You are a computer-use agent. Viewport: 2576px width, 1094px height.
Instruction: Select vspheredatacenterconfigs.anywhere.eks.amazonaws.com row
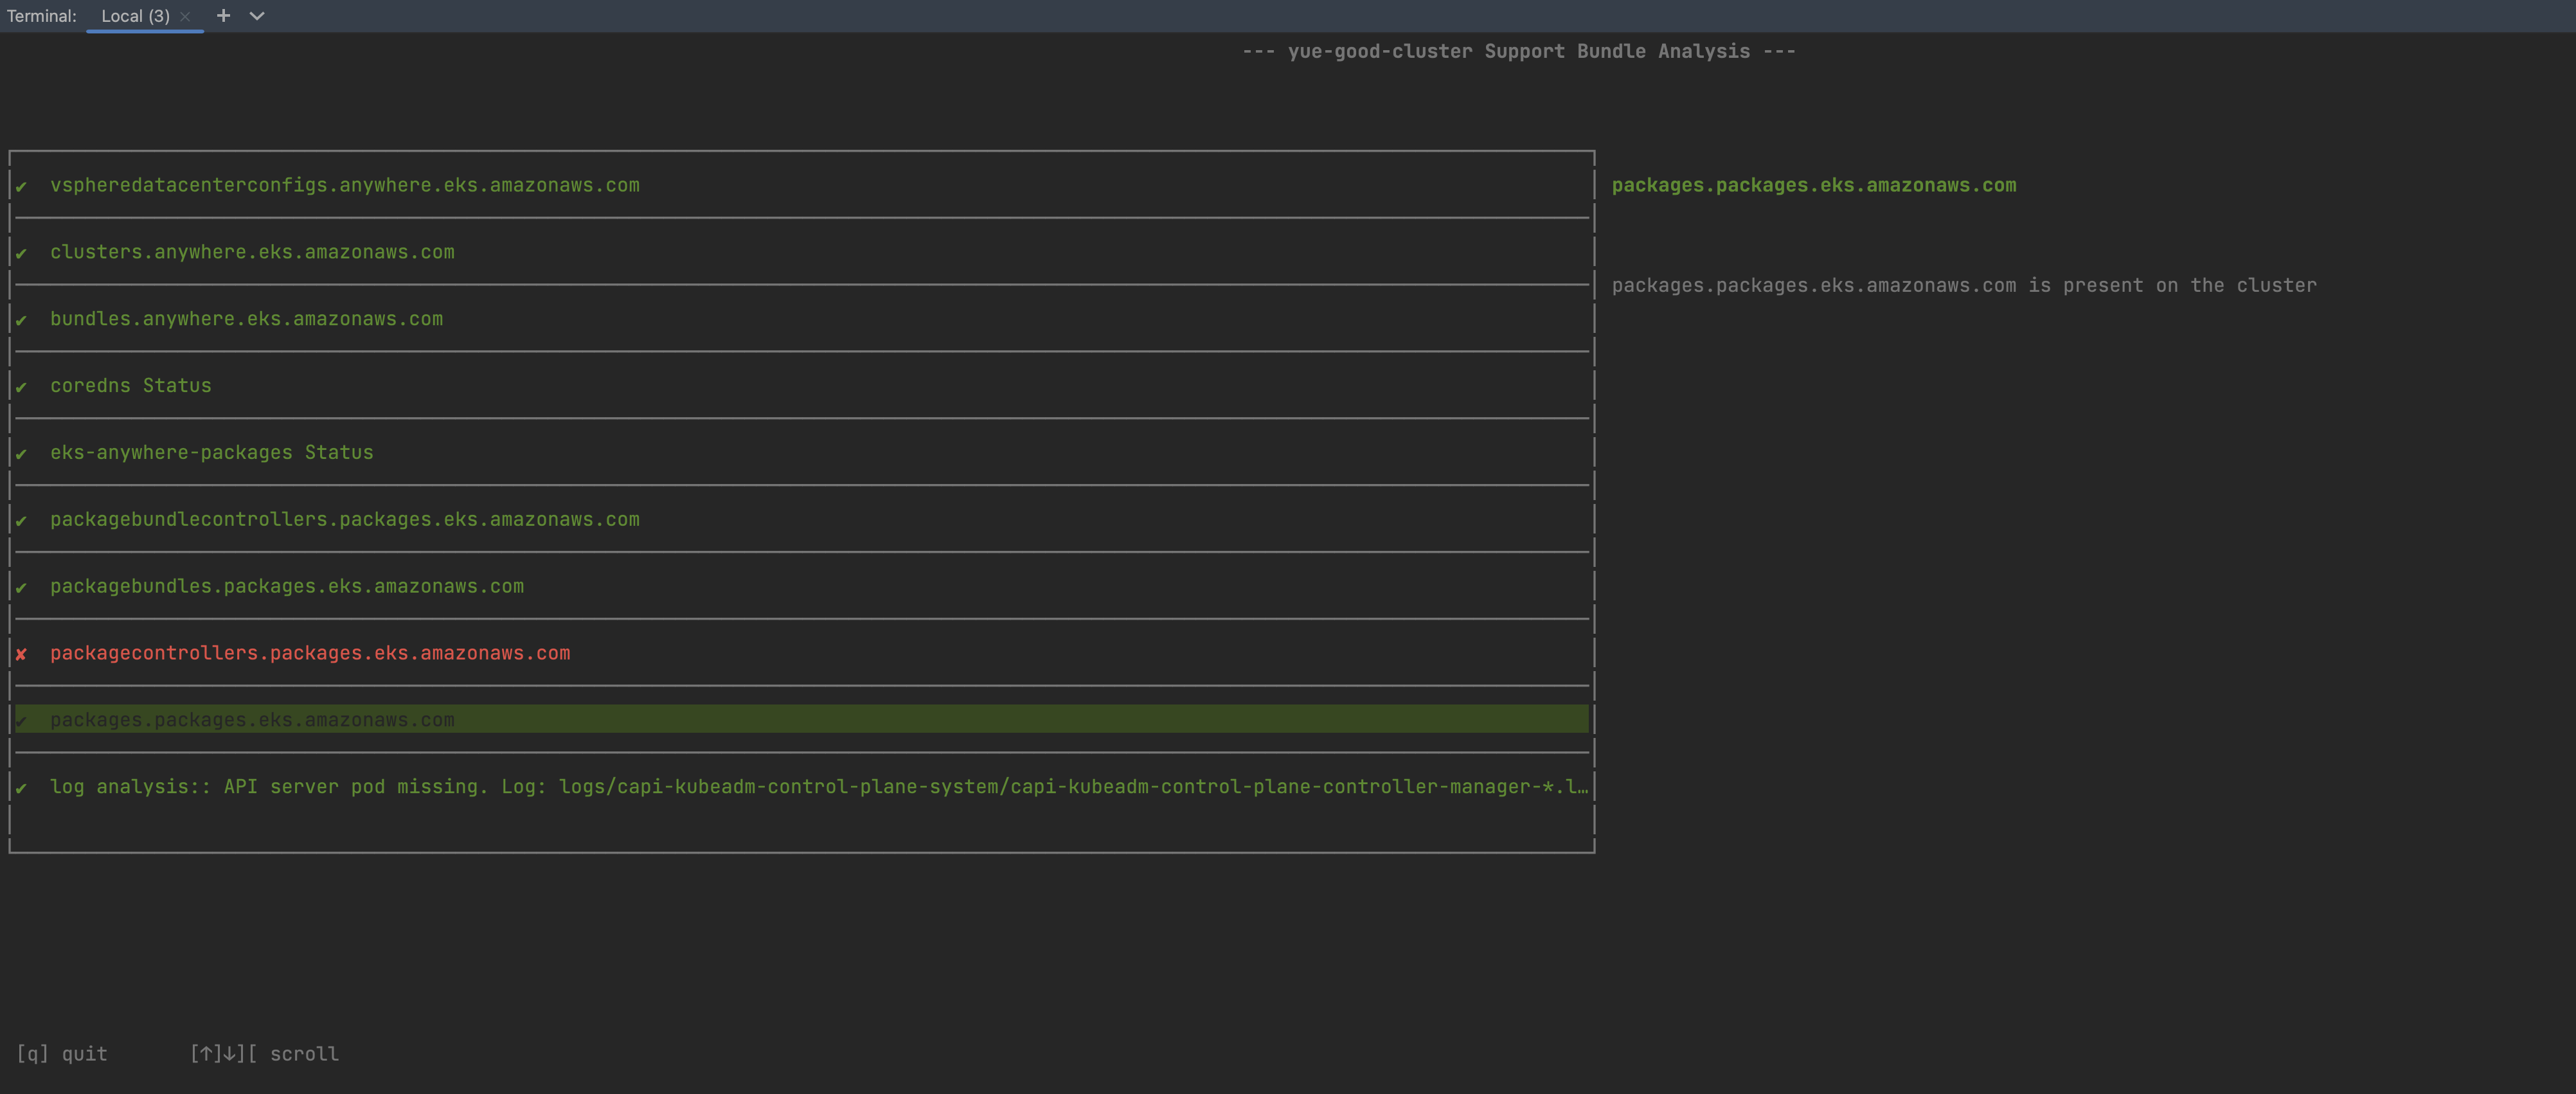click(344, 185)
